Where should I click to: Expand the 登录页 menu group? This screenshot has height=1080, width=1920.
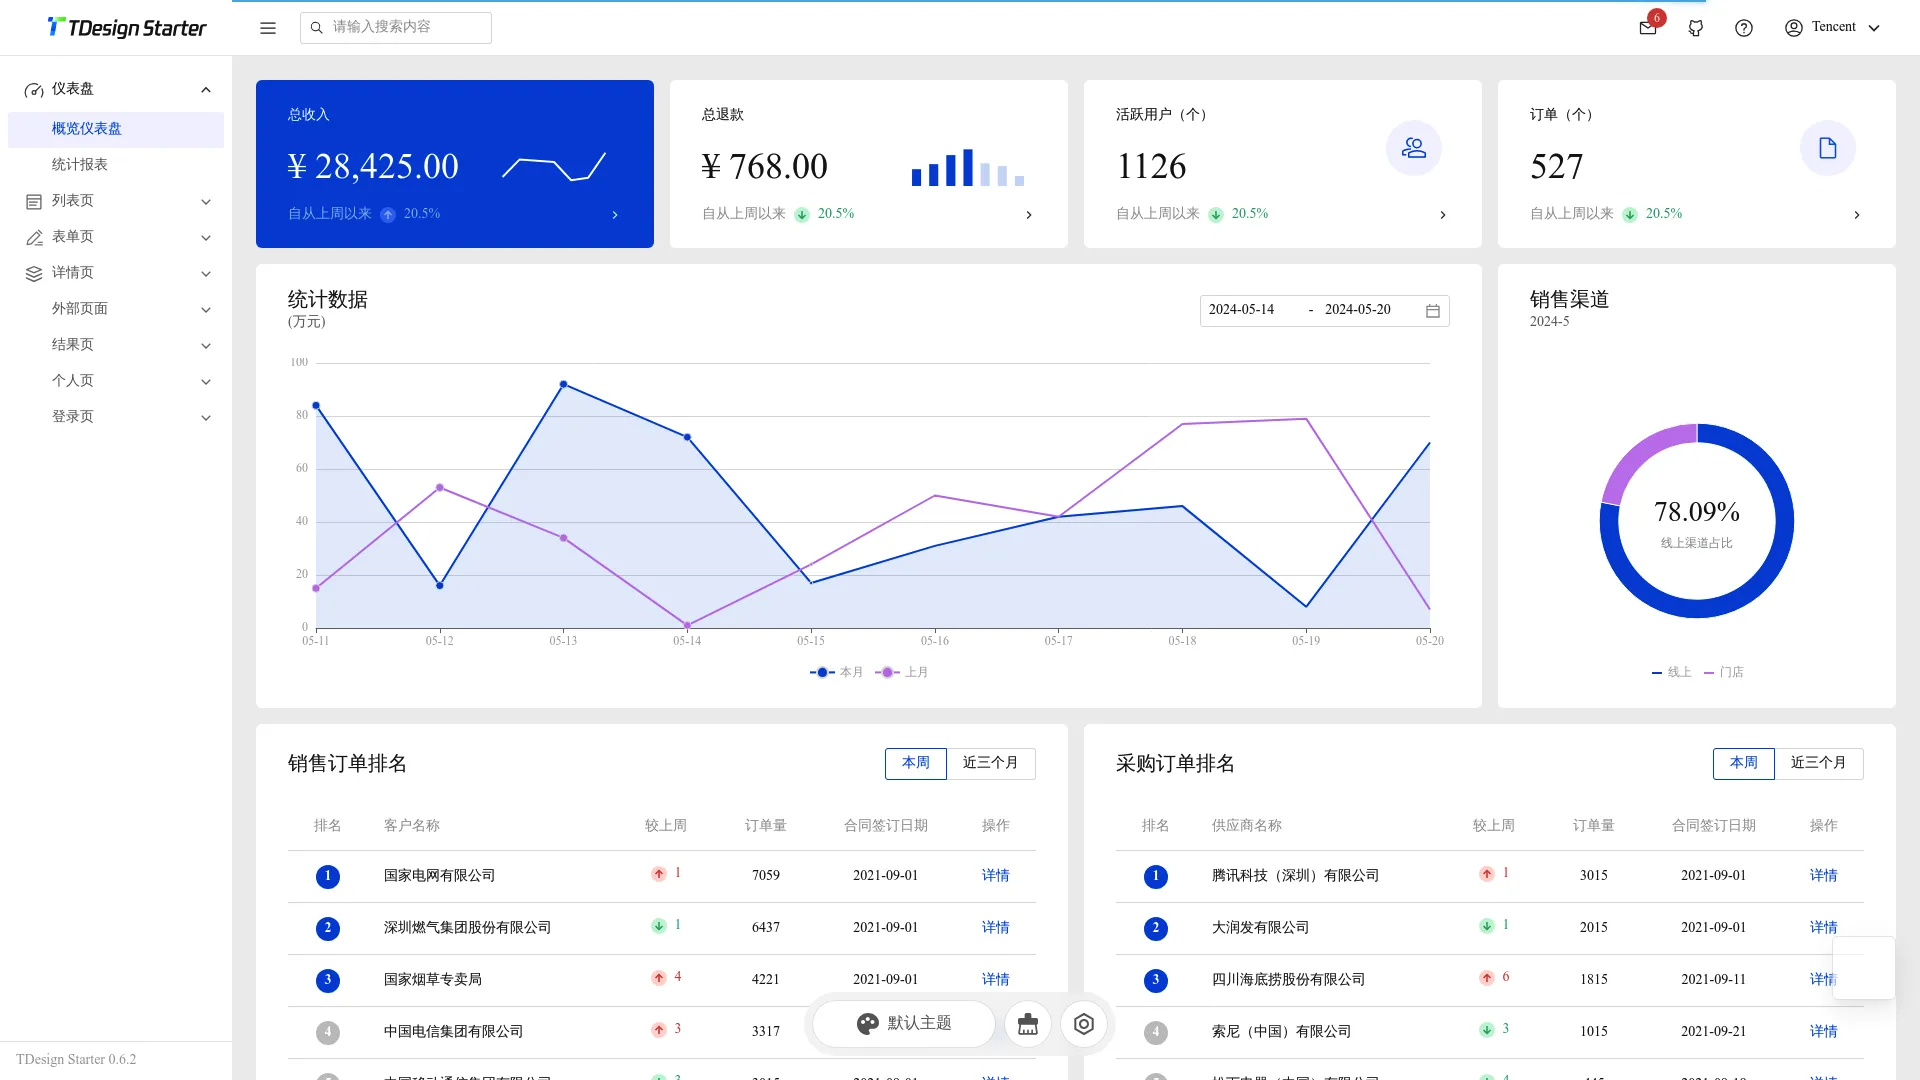(x=206, y=418)
